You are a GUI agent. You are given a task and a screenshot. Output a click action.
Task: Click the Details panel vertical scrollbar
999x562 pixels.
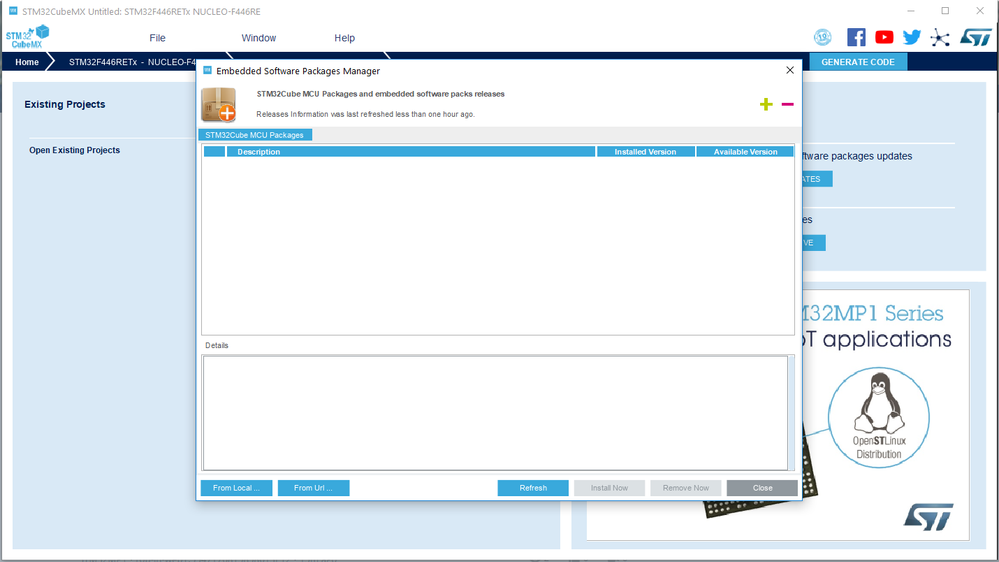point(791,413)
